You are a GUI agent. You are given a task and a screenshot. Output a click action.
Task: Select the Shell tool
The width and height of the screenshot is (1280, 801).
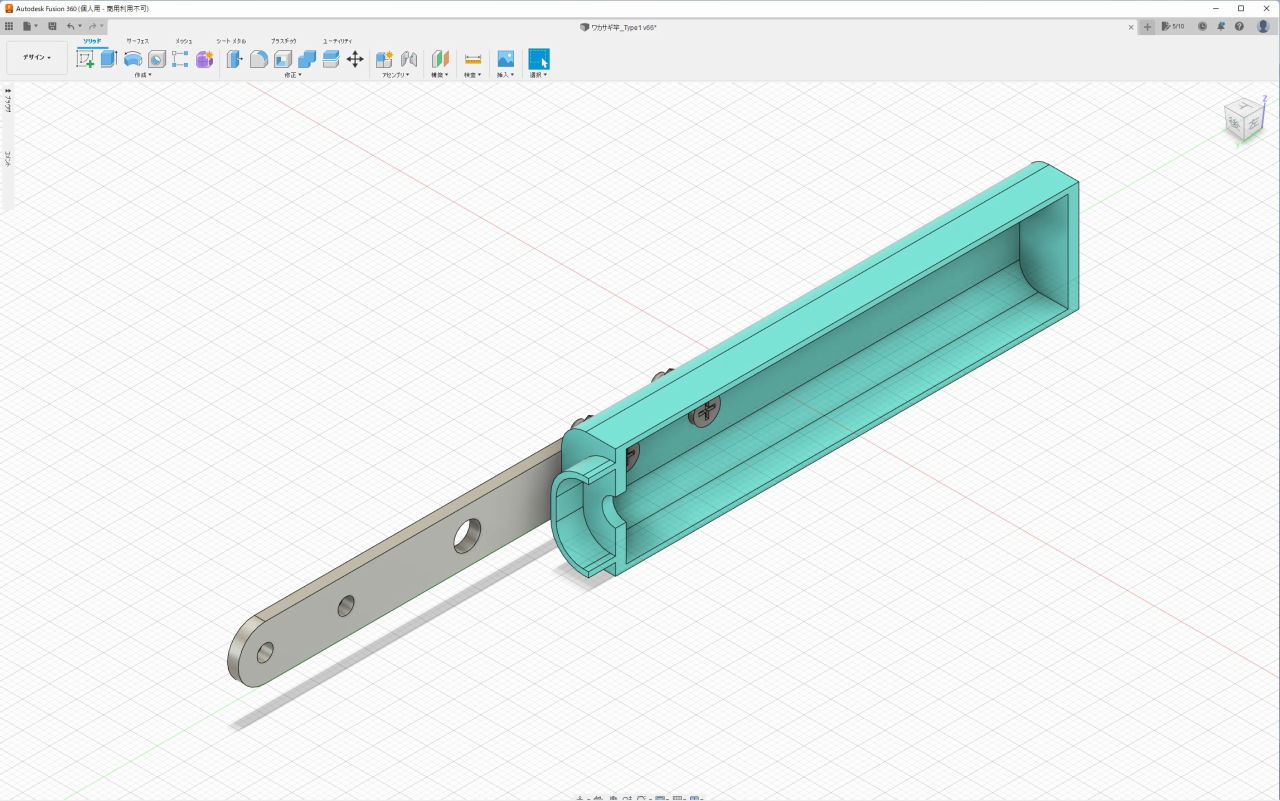tap(283, 59)
